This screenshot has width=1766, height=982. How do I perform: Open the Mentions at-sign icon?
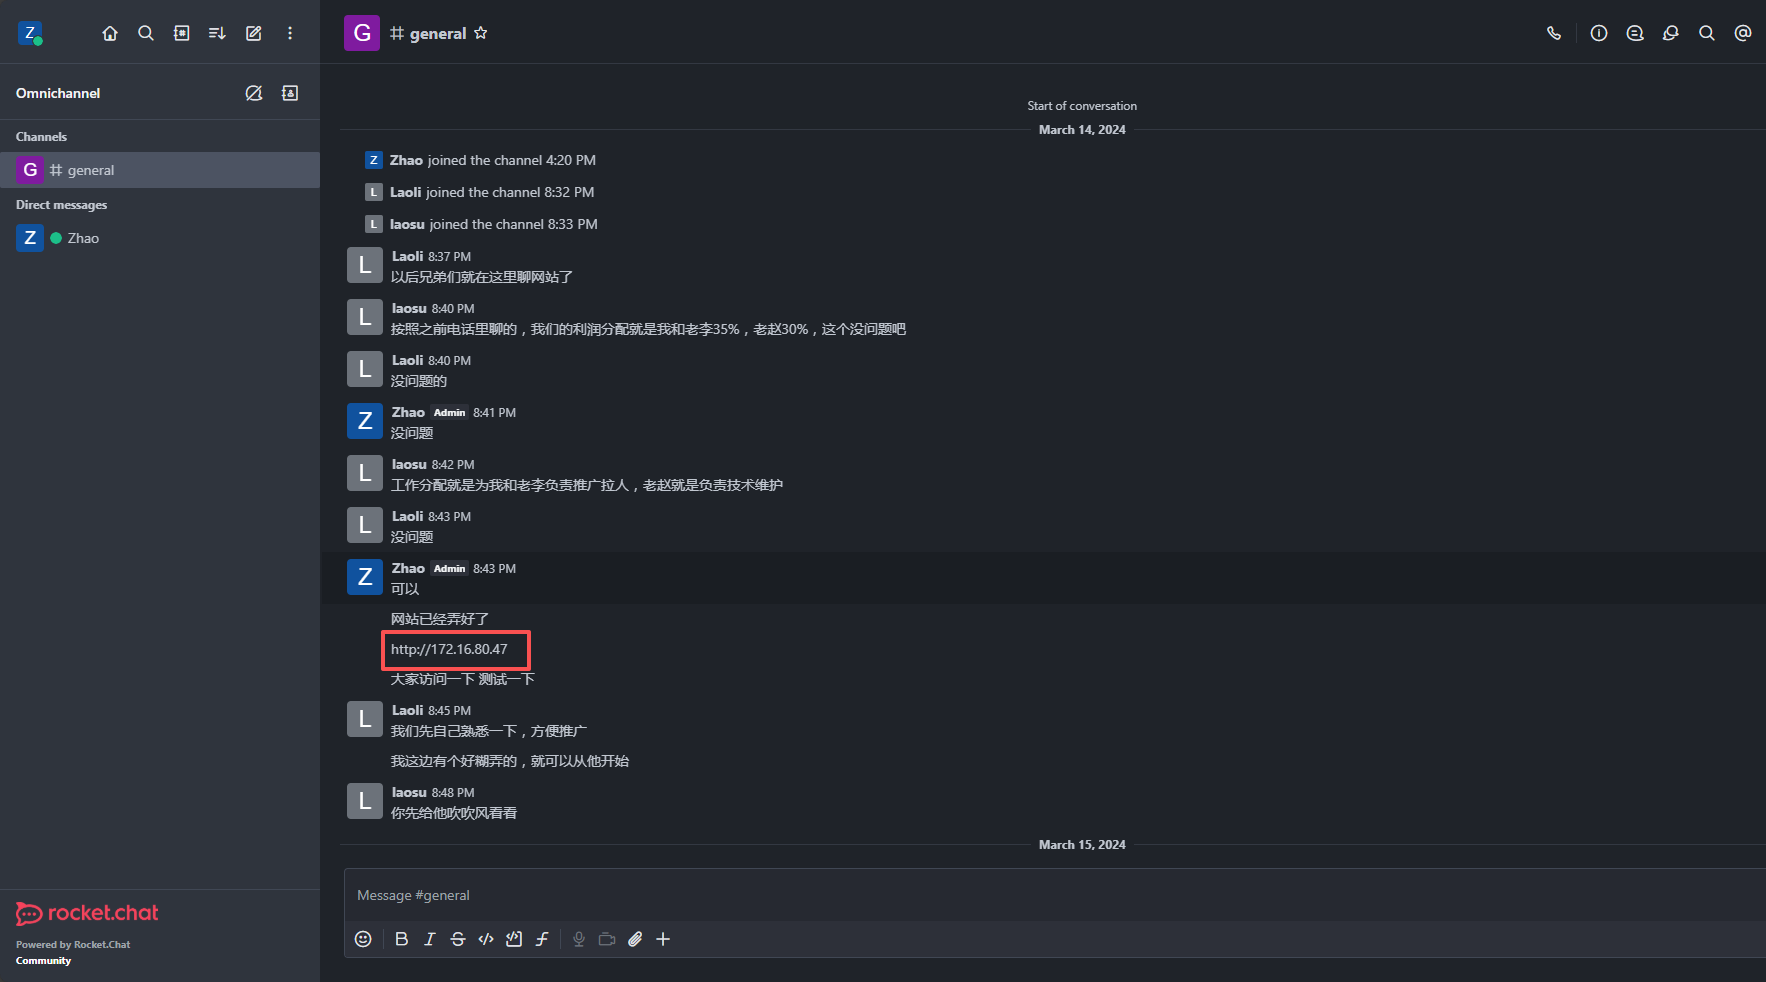1743,33
